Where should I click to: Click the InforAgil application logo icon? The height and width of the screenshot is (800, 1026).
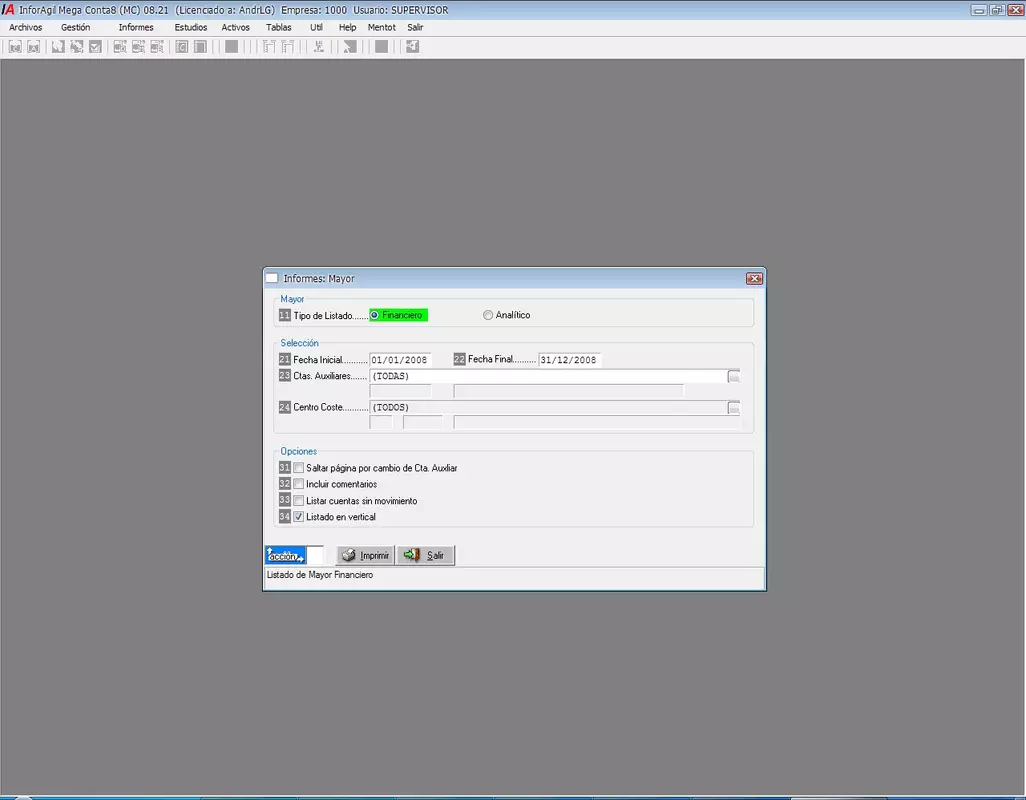click(8, 10)
